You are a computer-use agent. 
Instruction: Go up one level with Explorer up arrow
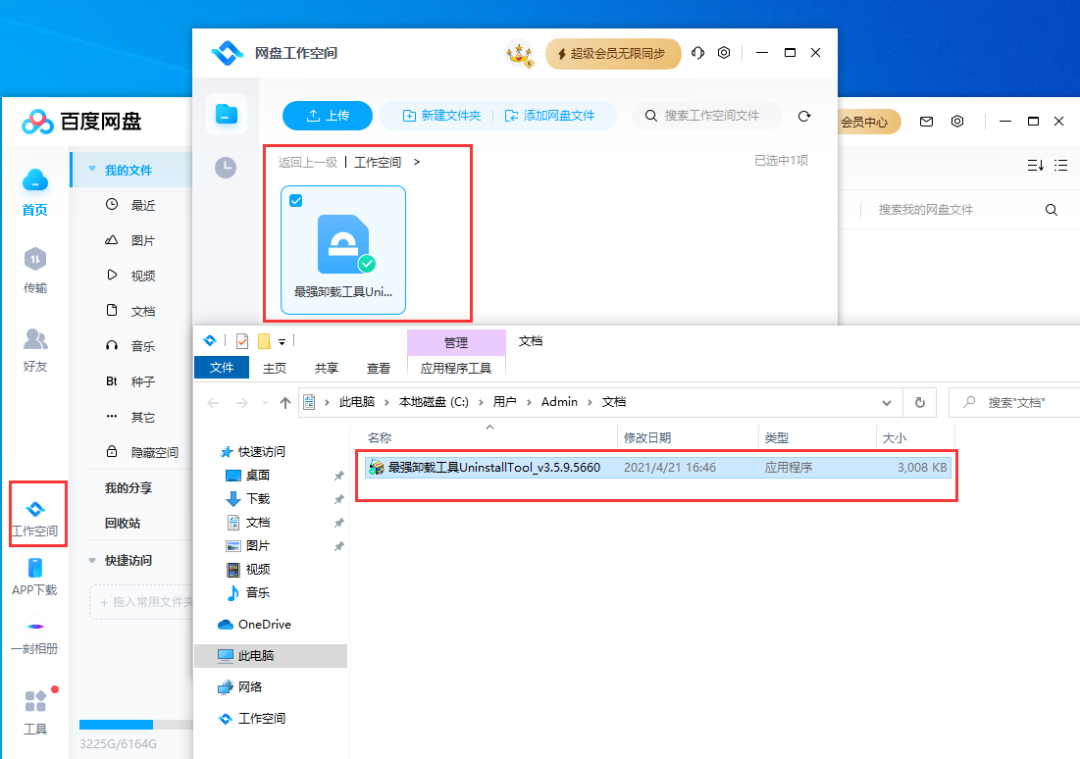click(x=285, y=403)
